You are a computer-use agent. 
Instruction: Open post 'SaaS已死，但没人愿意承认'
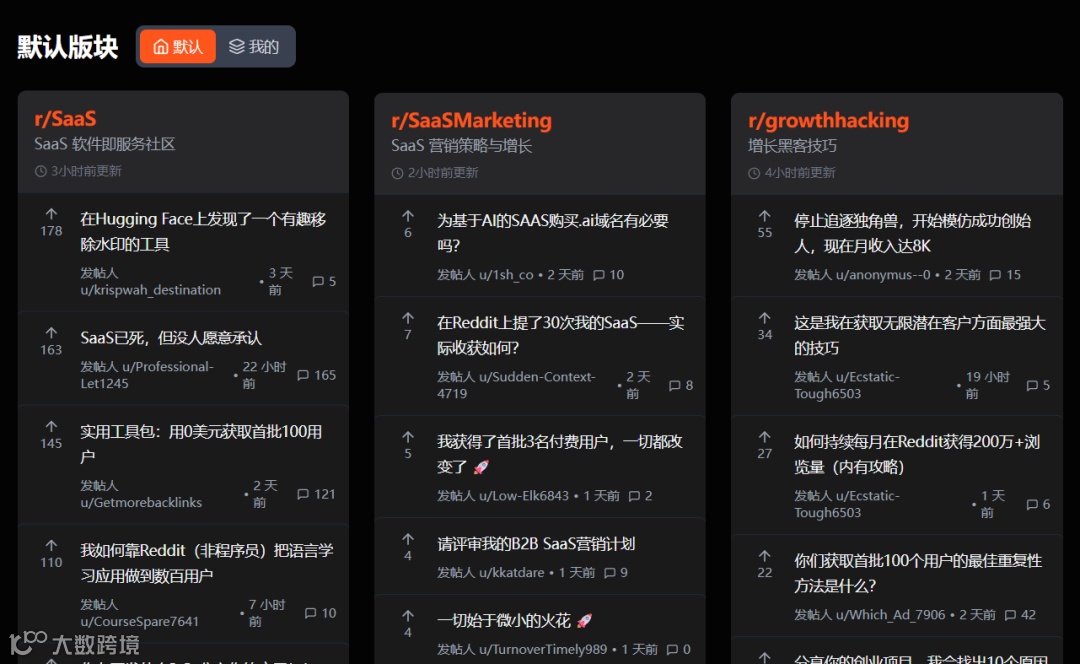[171, 338]
